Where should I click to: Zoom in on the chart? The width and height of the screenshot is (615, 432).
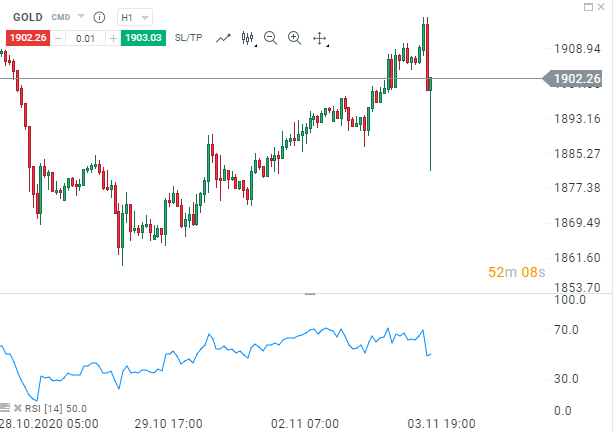click(x=294, y=38)
